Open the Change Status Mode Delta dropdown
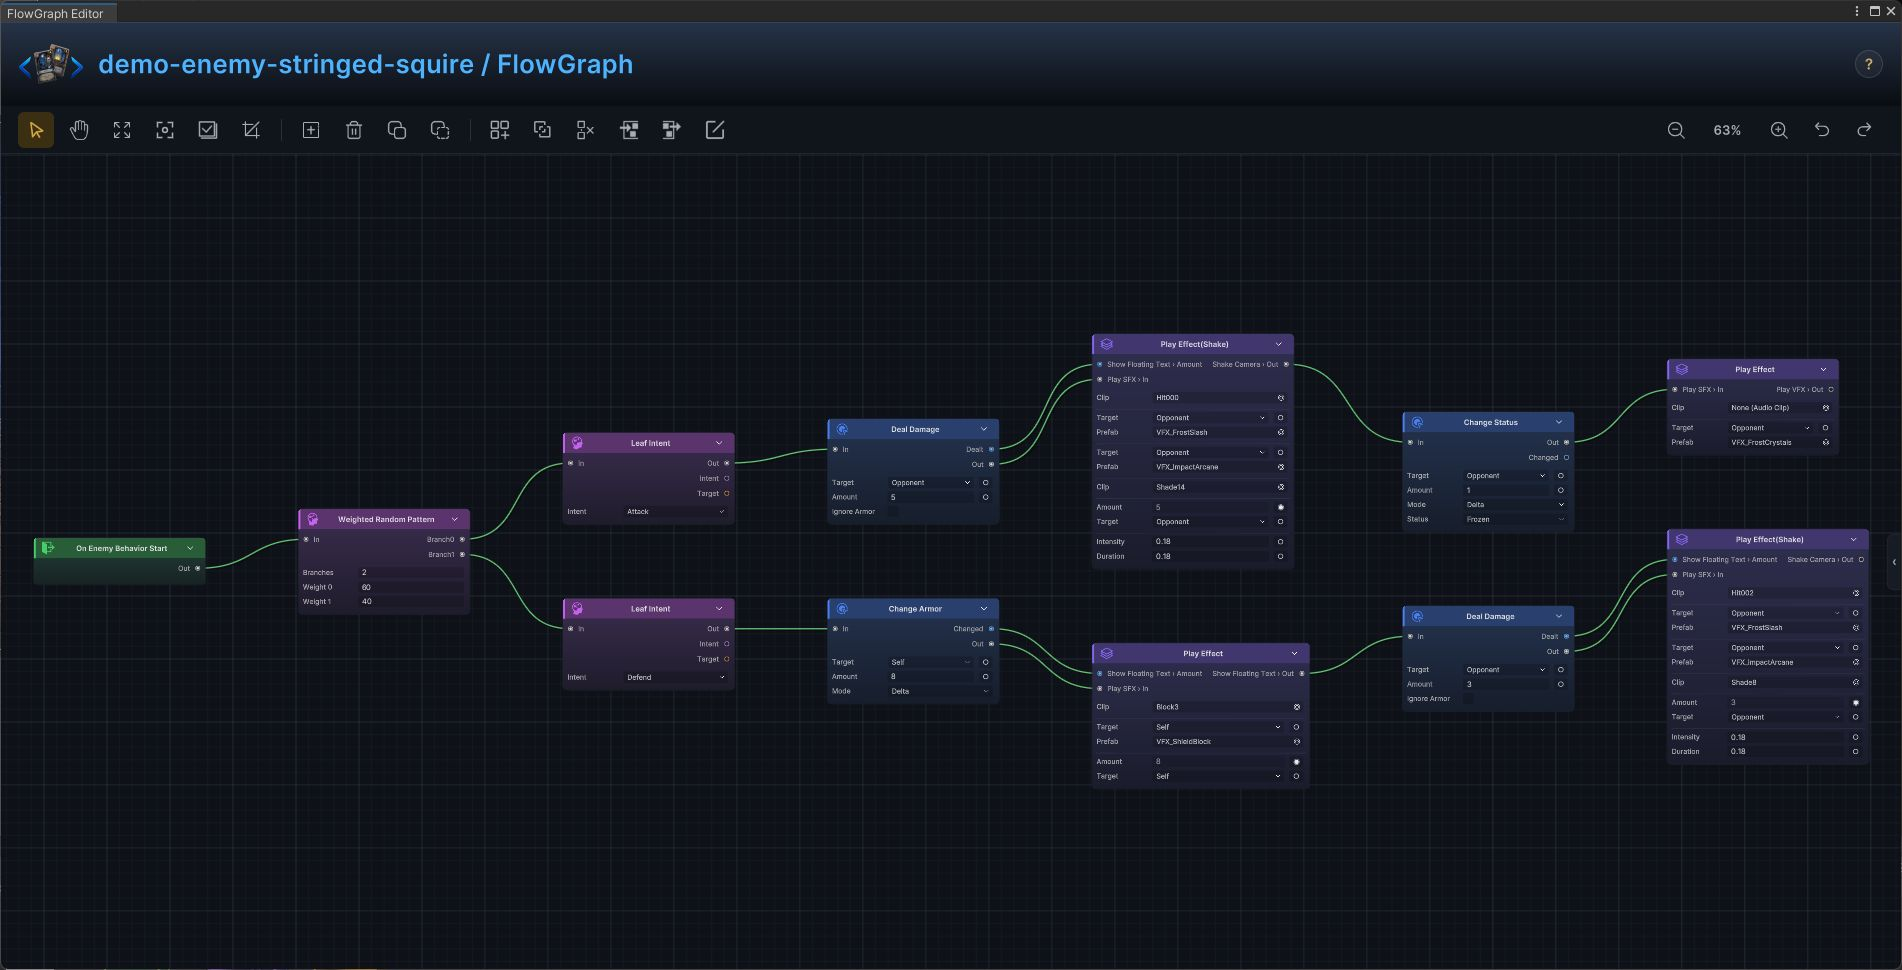The image size is (1902, 970). [x=1515, y=504]
